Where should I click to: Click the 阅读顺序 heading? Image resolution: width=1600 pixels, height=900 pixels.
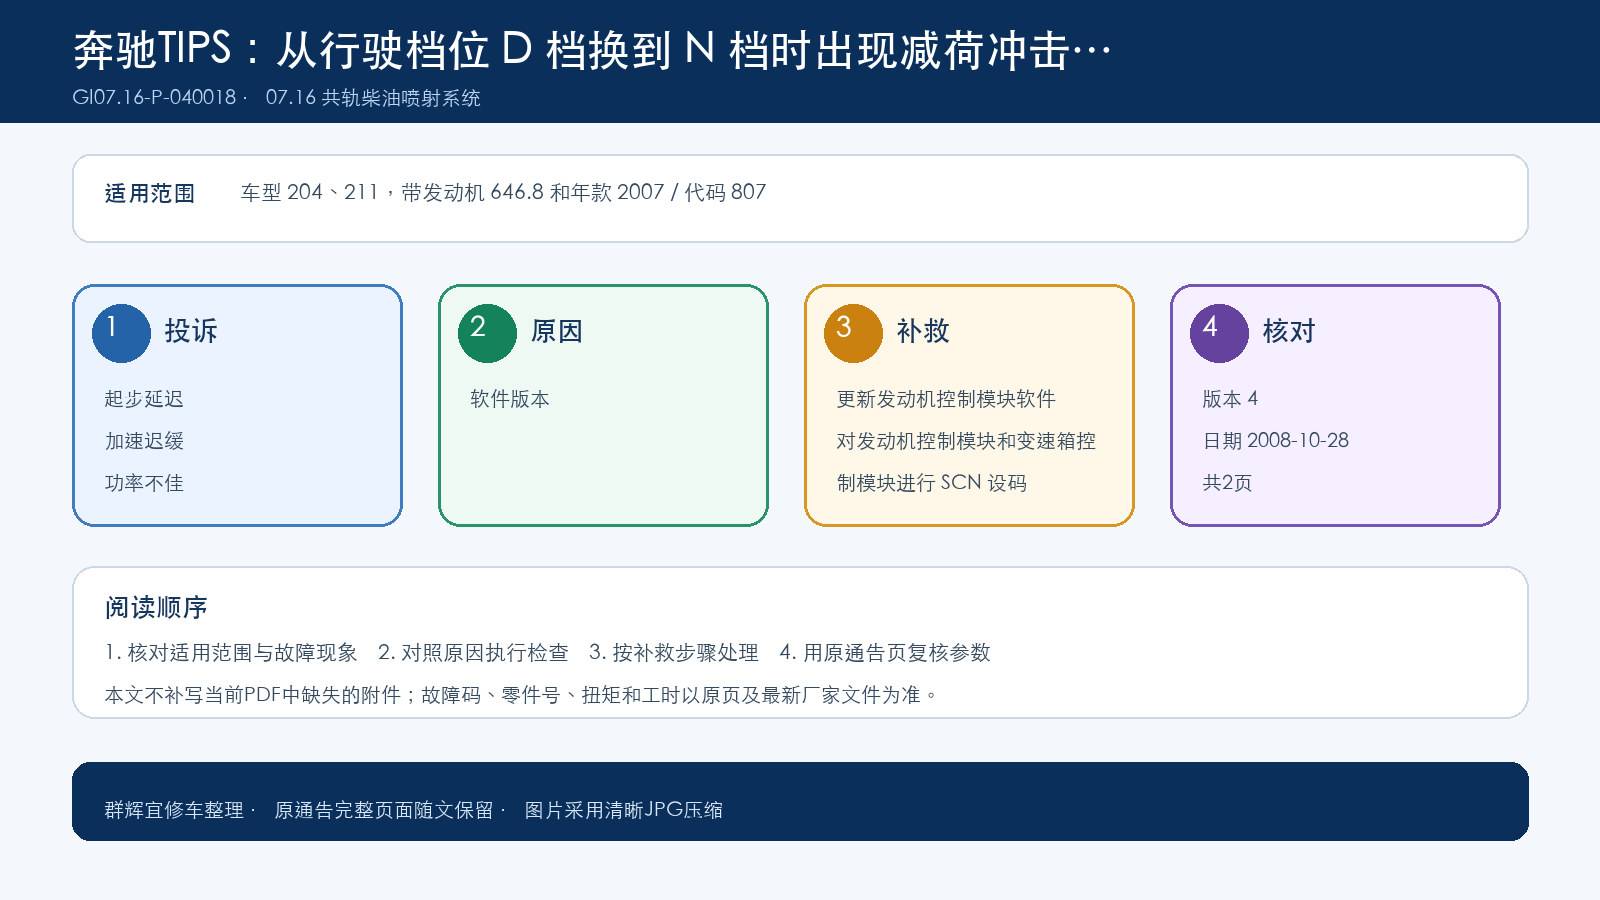click(156, 607)
